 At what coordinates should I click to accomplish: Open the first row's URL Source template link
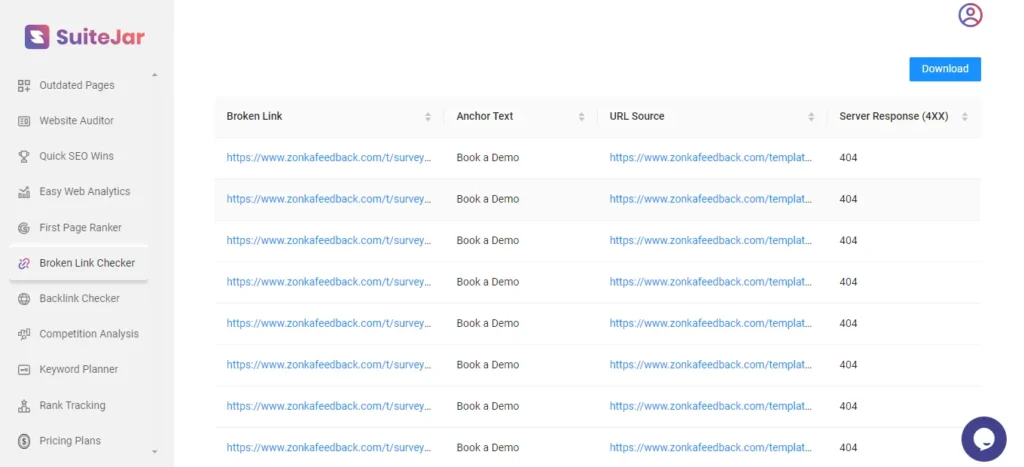coord(711,157)
